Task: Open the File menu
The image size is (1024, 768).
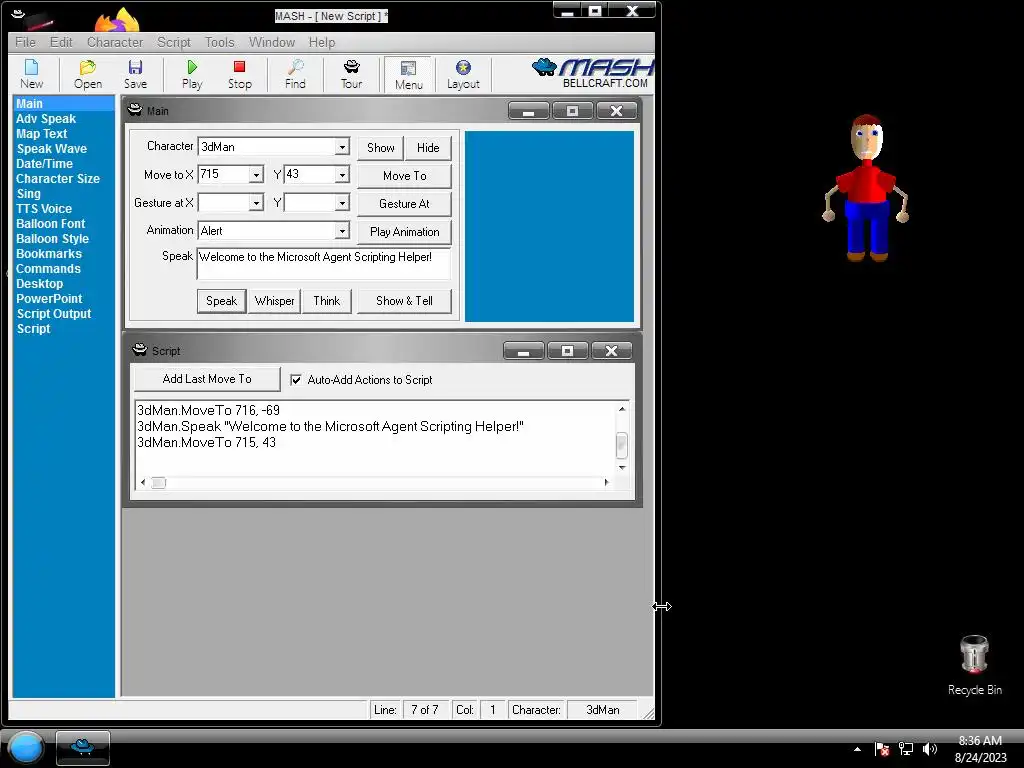Action: [x=25, y=42]
